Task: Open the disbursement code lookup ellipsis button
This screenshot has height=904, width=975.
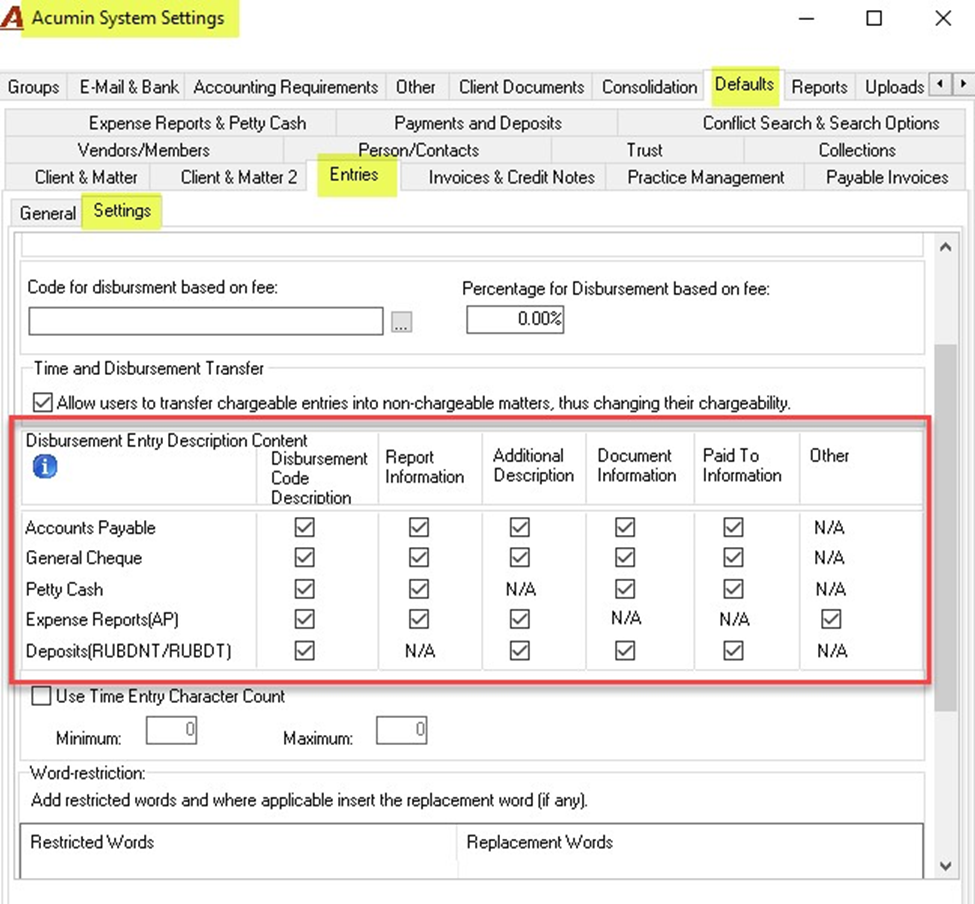Action: pyautogui.click(x=402, y=322)
